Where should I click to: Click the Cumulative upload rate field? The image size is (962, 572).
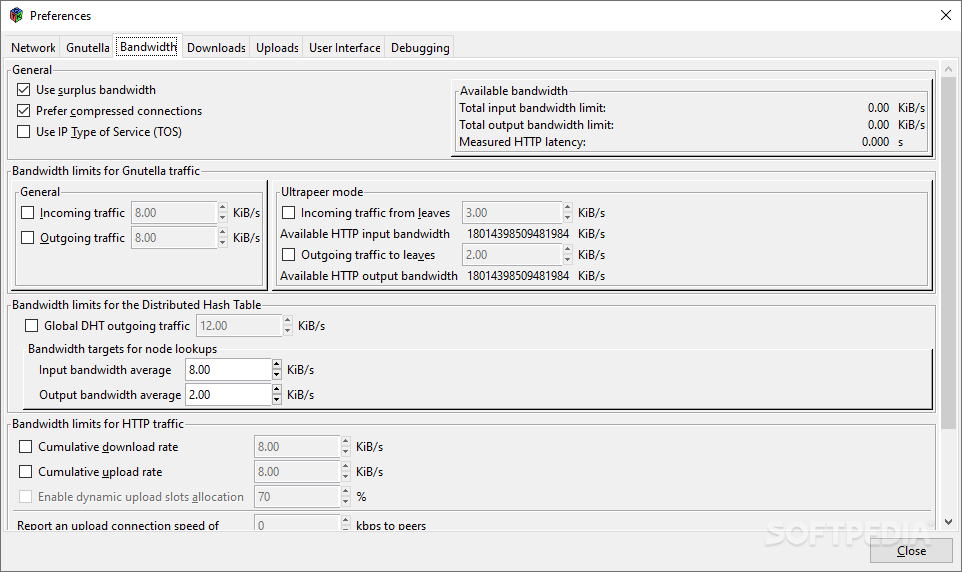(297, 471)
